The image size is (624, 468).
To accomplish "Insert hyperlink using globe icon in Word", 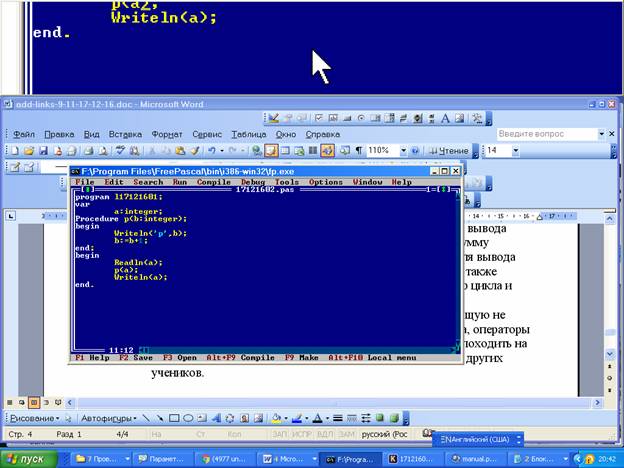I will point(257,151).
